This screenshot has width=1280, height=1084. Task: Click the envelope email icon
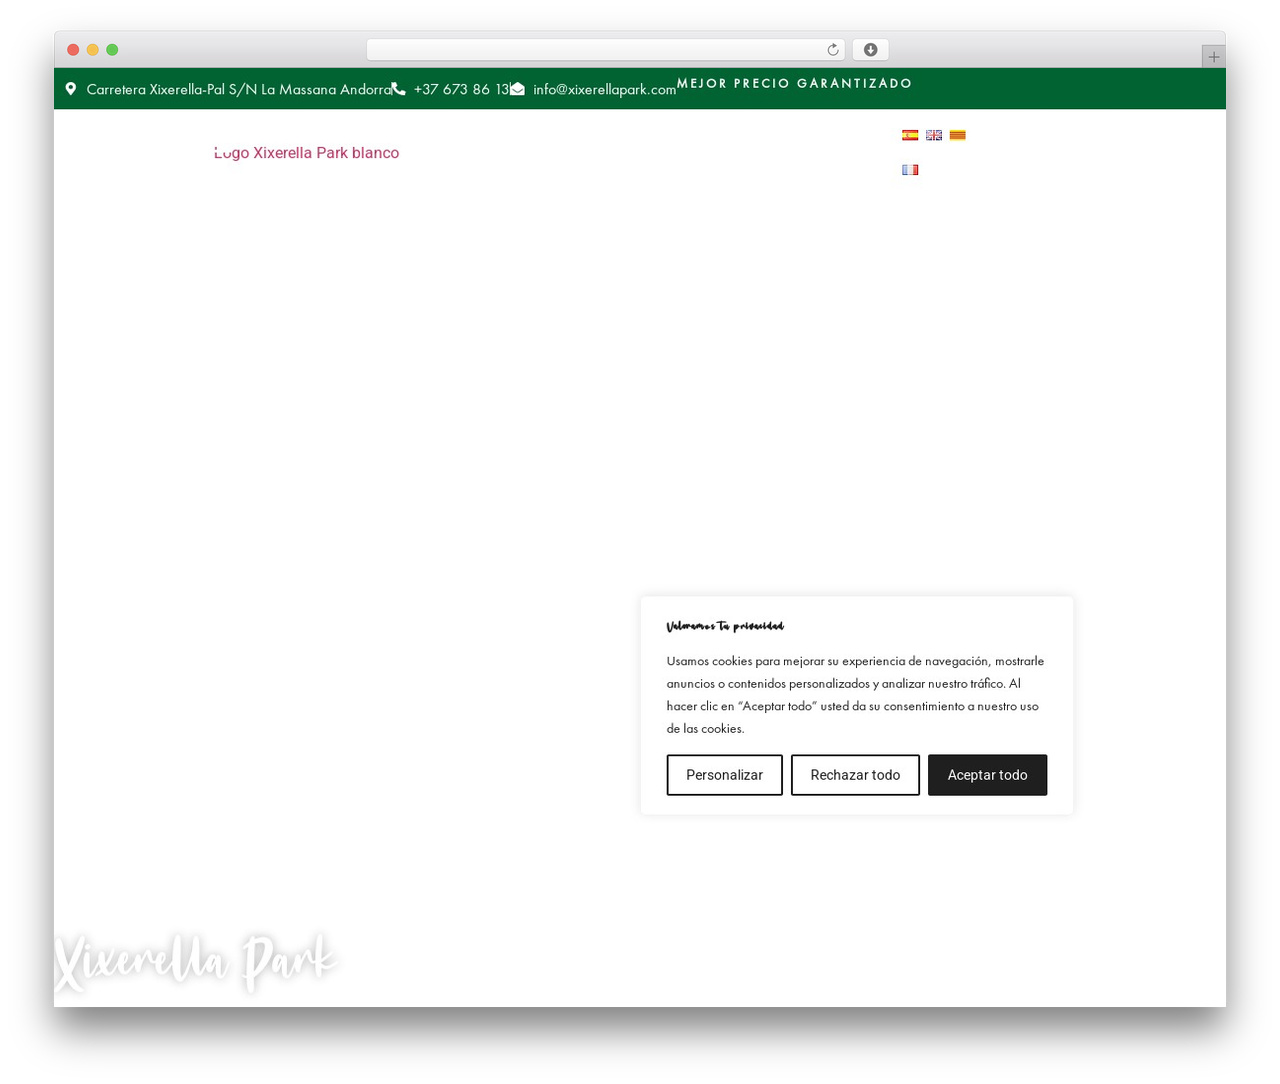(517, 89)
